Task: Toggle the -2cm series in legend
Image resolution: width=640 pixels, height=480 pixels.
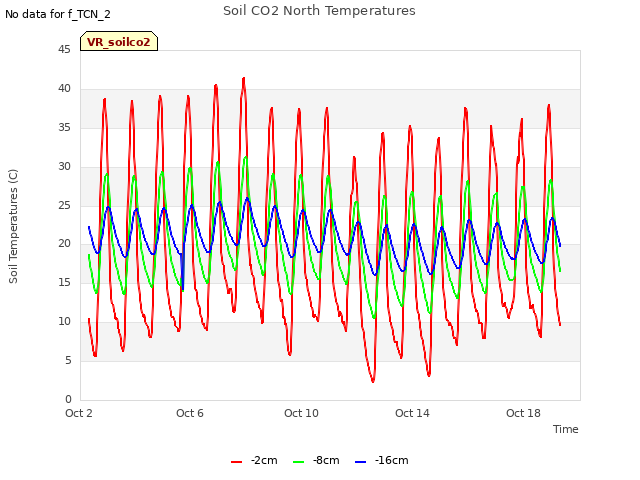Action: 254,460
